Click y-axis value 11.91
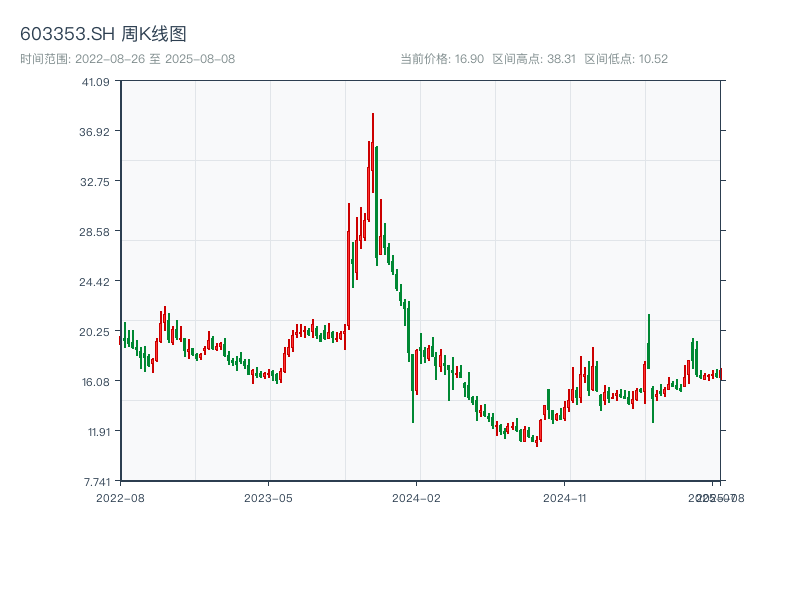 pos(99,432)
